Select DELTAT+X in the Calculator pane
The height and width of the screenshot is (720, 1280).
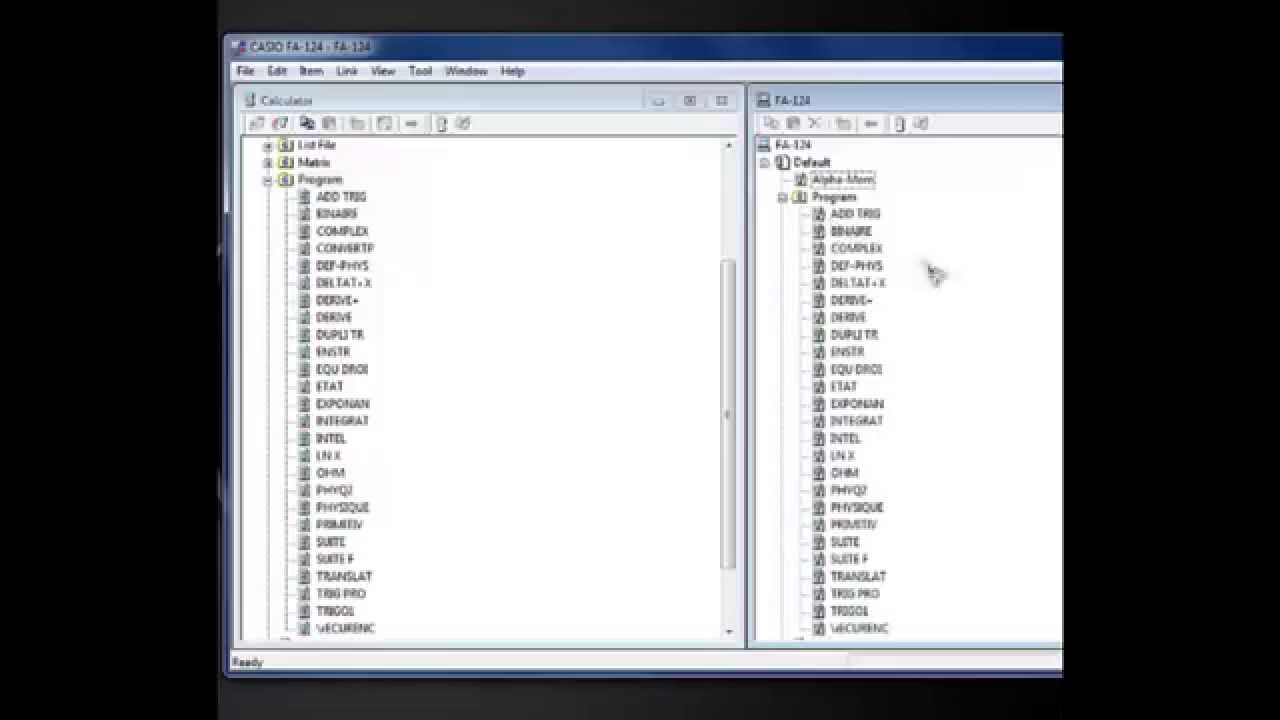click(343, 283)
